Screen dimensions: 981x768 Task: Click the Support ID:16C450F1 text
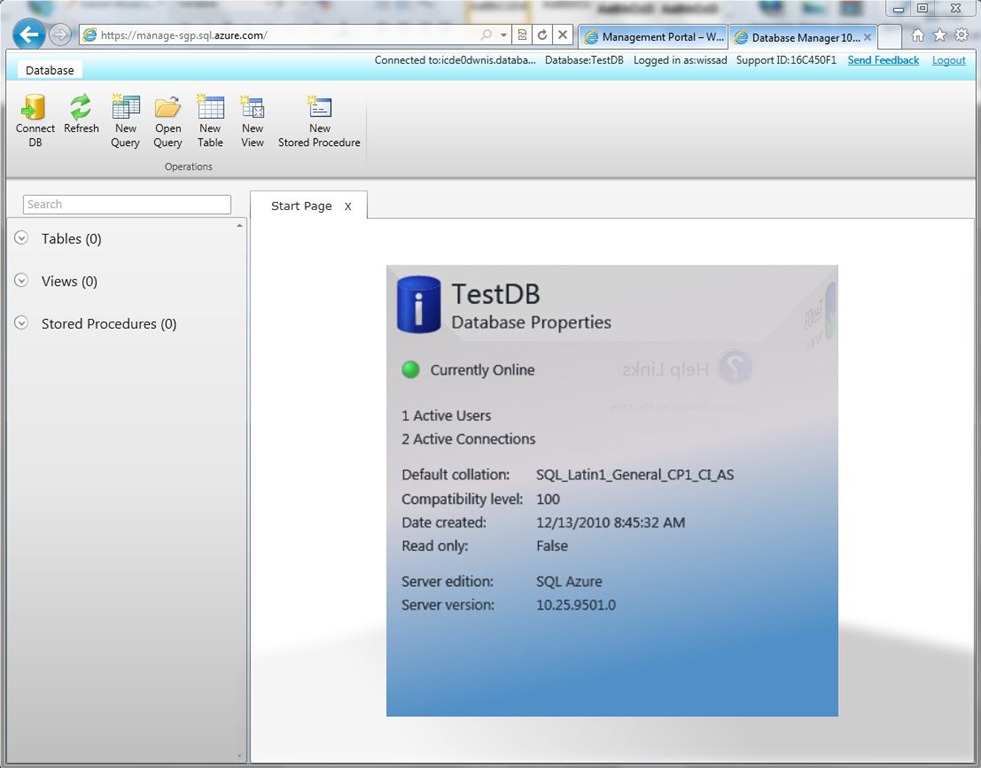[786, 60]
